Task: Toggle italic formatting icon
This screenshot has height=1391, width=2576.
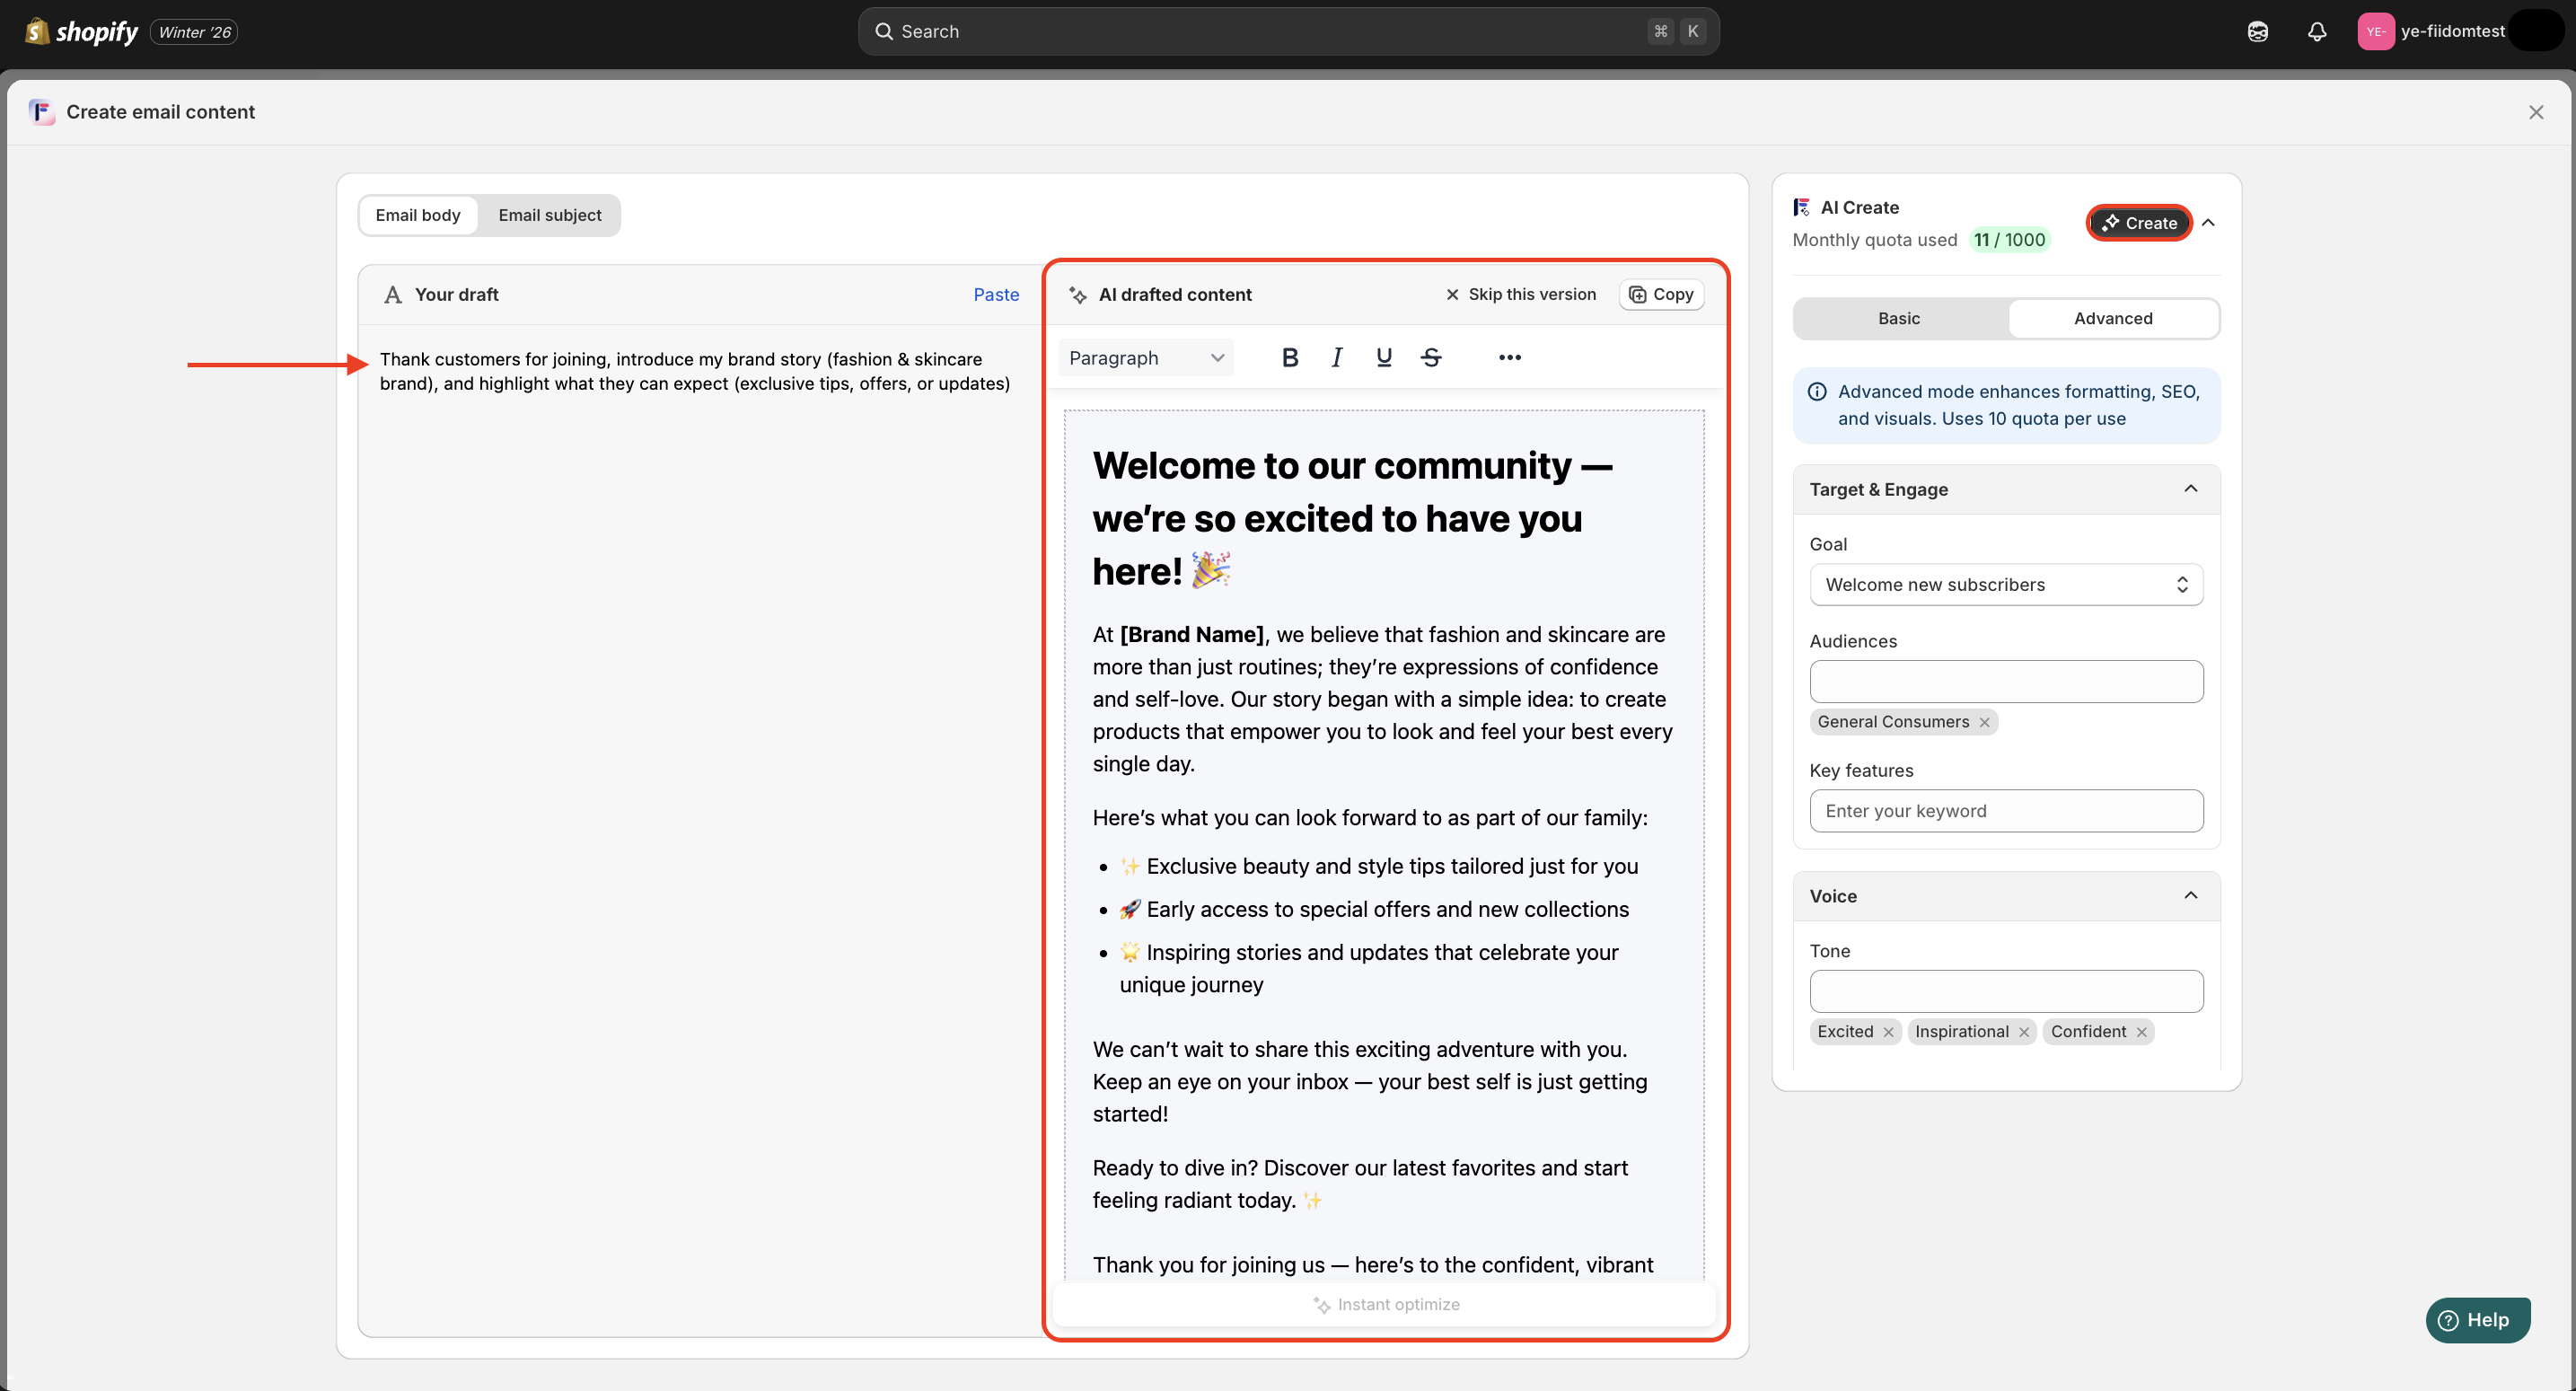Action: (1336, 358)
